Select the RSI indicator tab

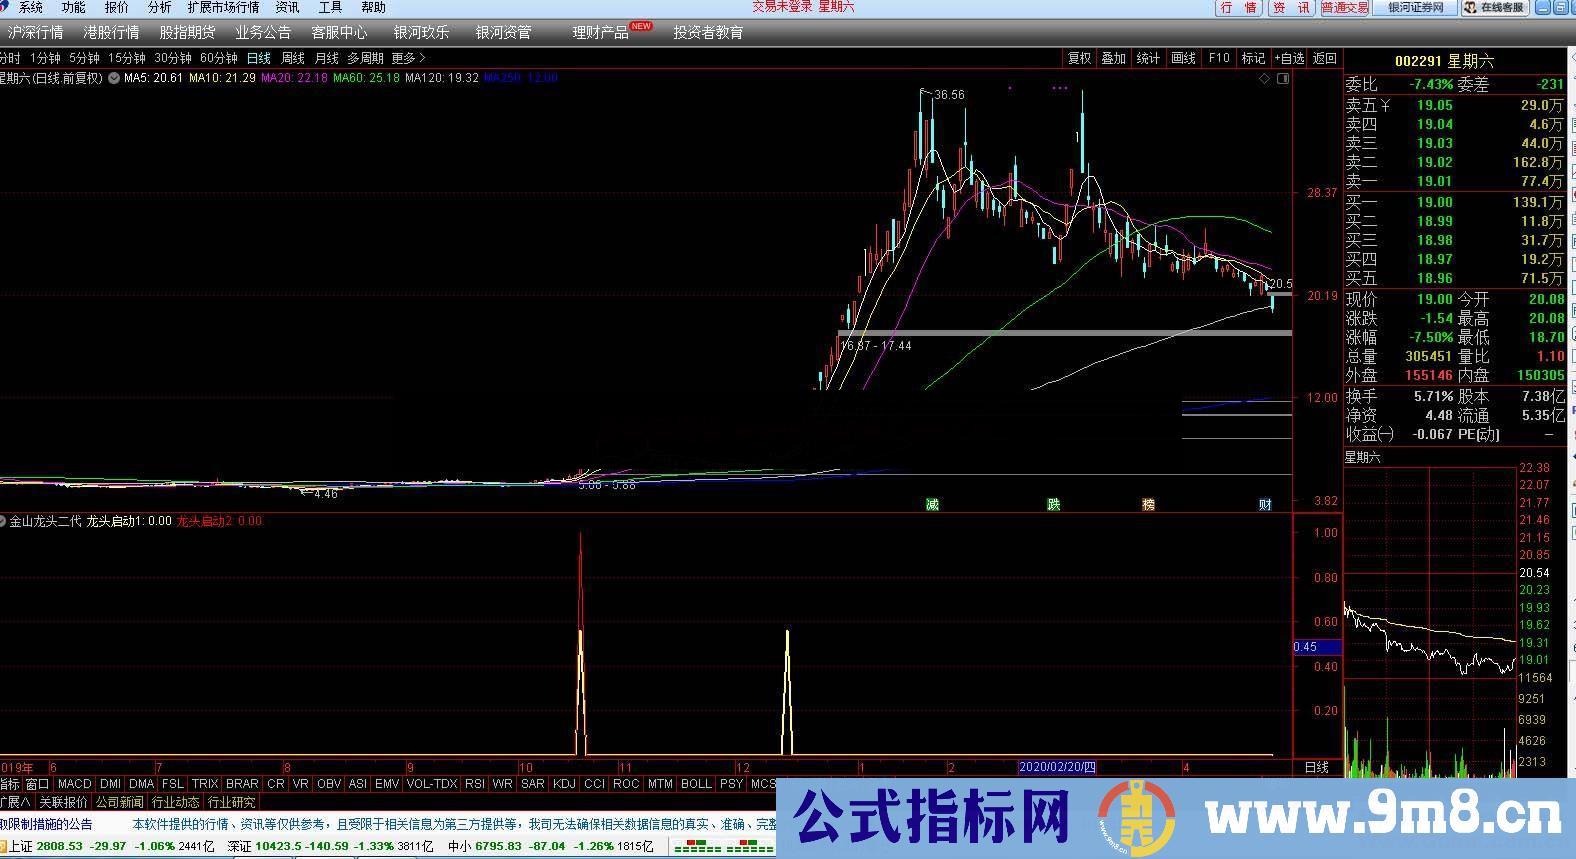(475, 784)
